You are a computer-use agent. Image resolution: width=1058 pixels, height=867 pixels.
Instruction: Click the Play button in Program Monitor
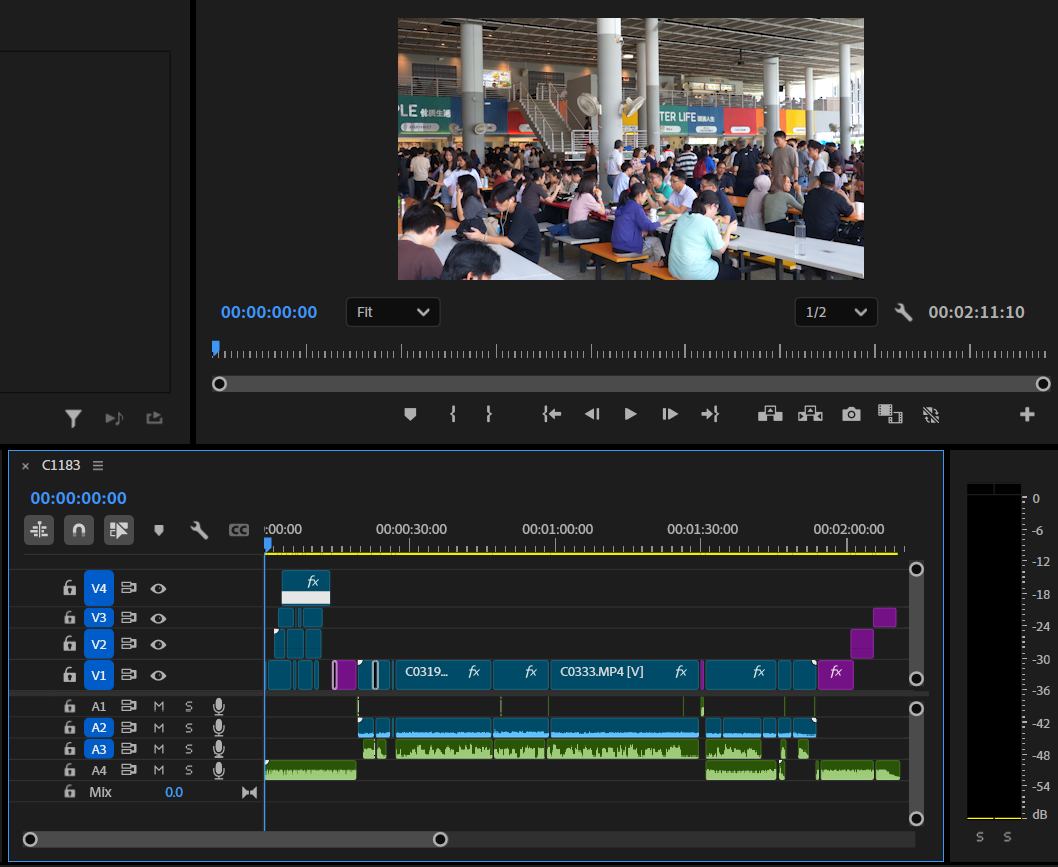point(630,414)
